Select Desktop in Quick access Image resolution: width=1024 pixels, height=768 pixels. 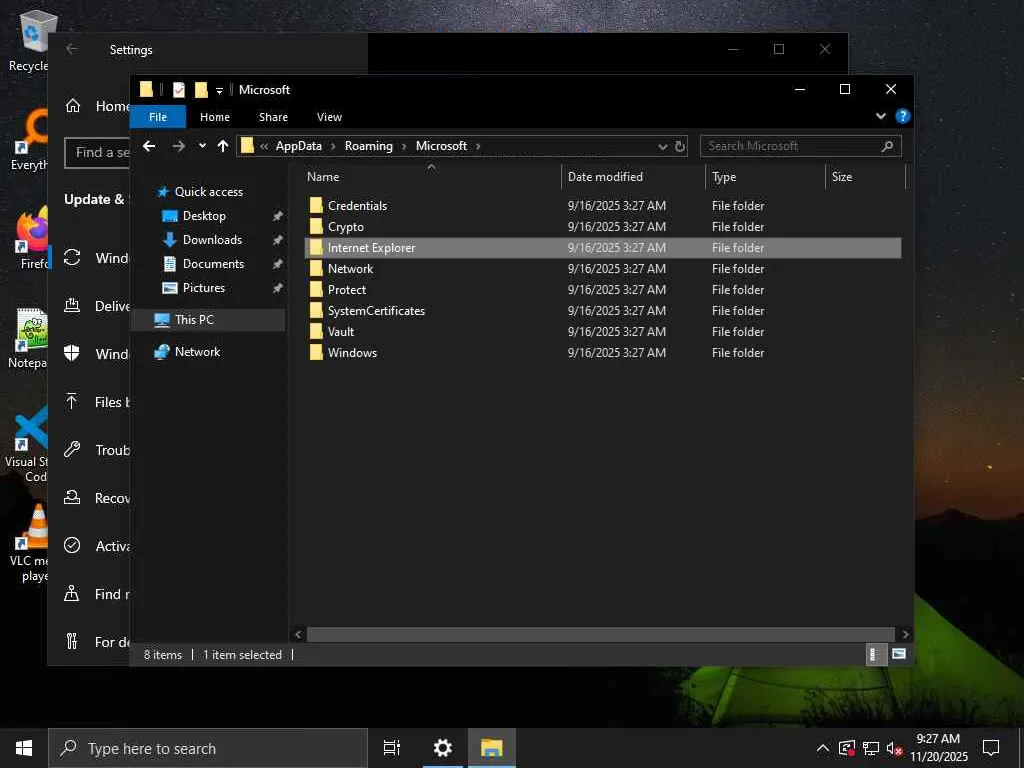204,216
